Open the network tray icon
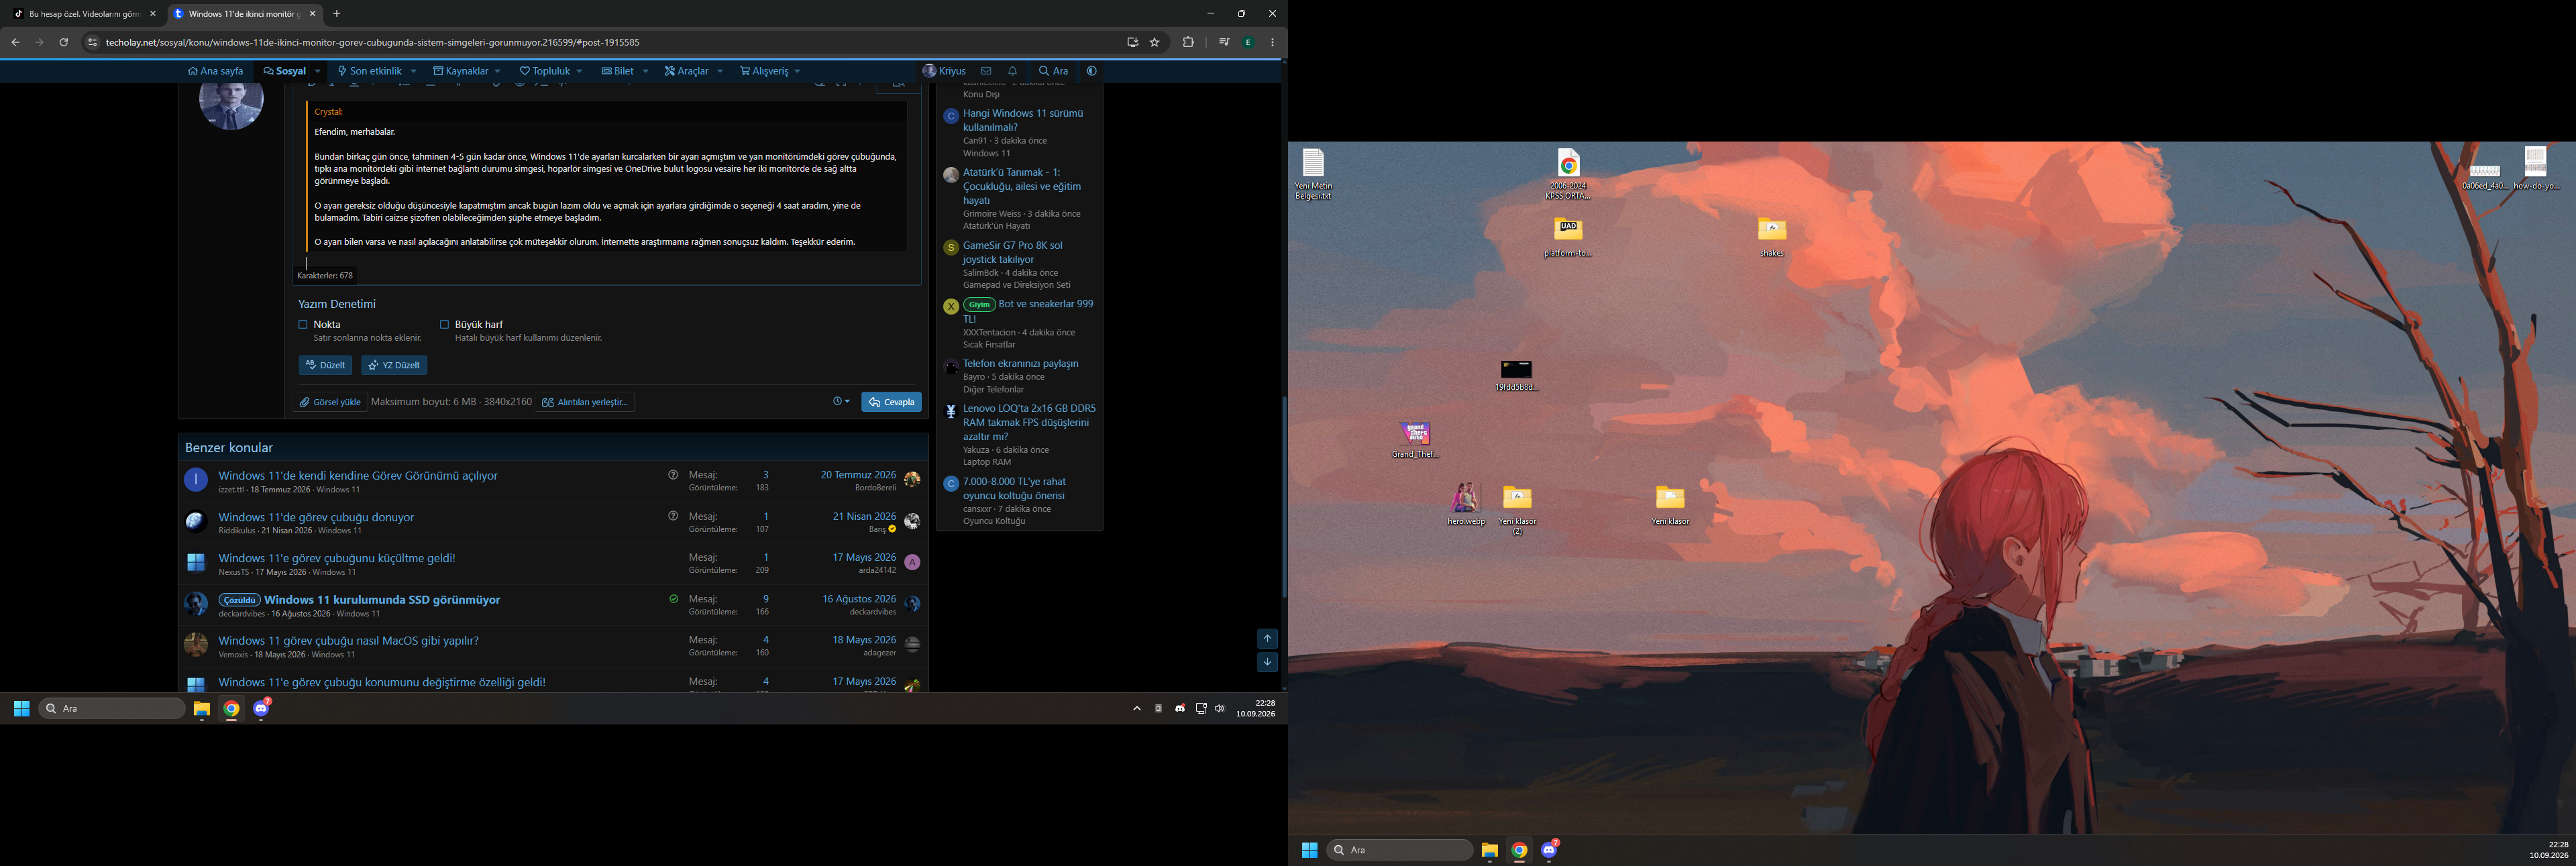 pyautogui.click(x=1200, y=708)
